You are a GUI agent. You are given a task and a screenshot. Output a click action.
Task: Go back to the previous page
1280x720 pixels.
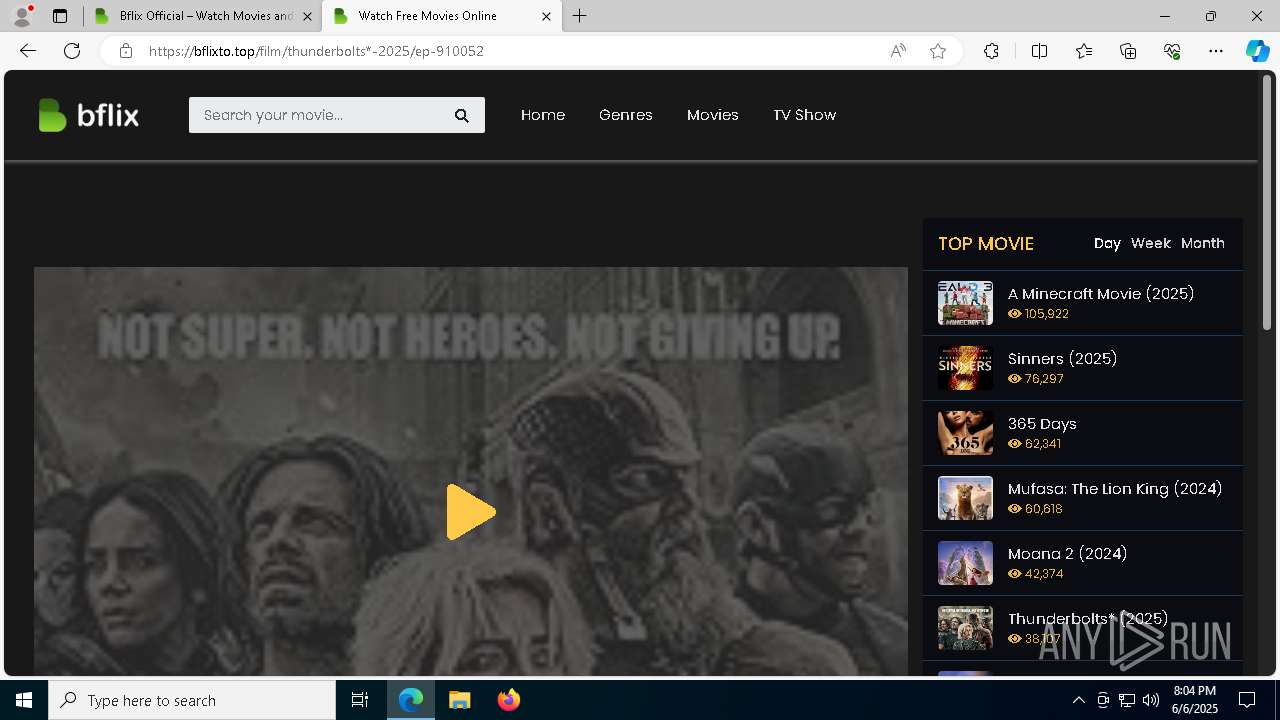click(28, 51)
